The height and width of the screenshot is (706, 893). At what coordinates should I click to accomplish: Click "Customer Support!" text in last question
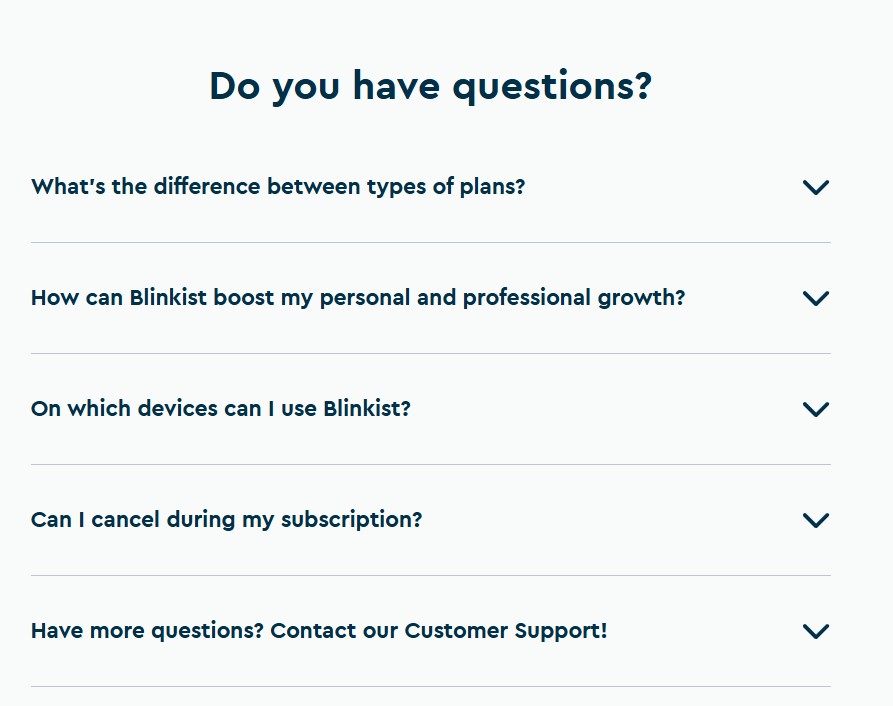tap(506, 631)
